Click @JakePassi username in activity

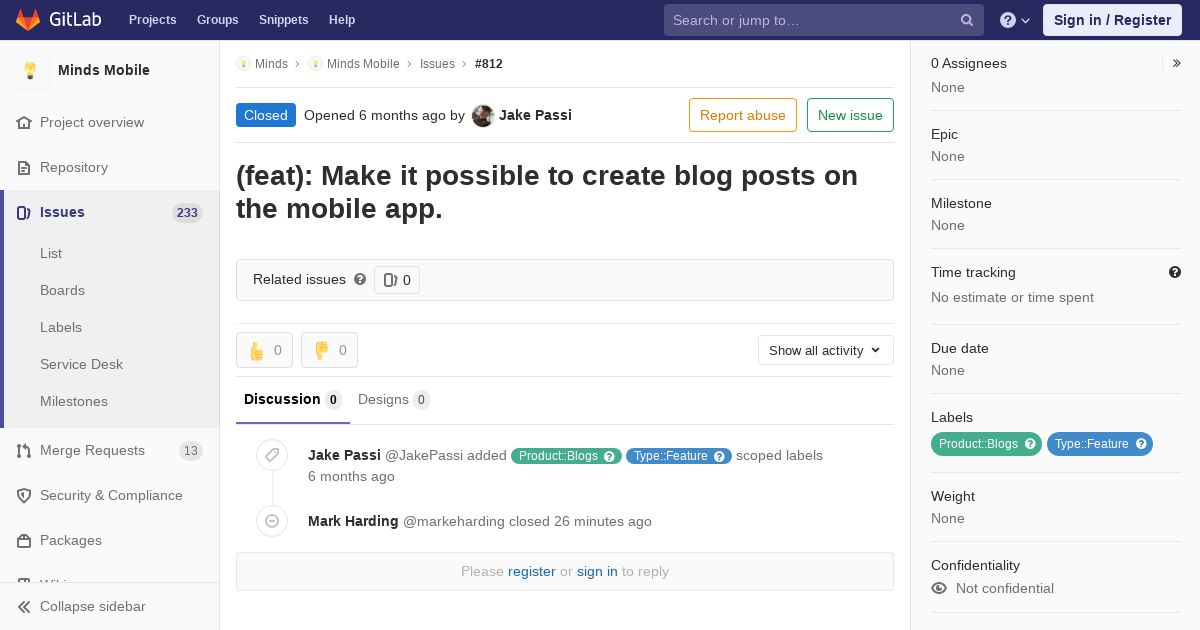[423, 455]
